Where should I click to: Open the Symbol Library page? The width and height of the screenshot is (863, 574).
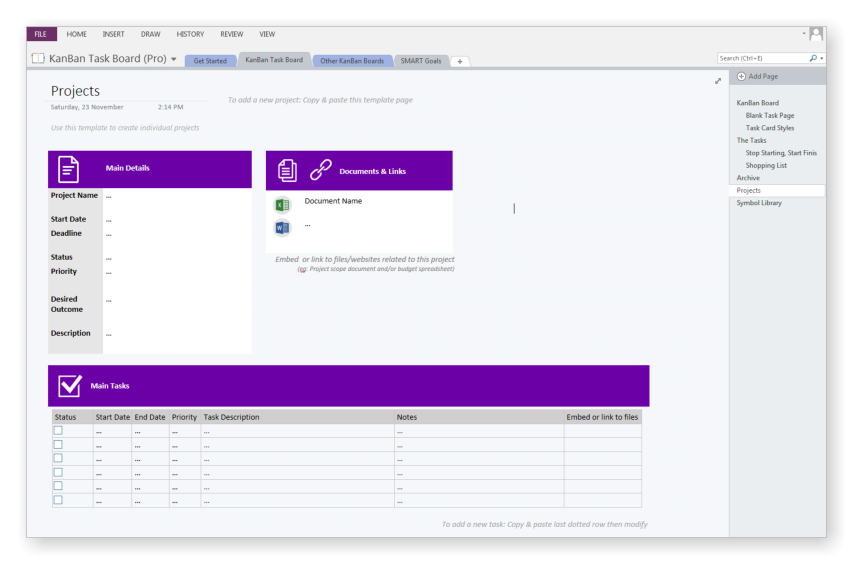[759, 203]
